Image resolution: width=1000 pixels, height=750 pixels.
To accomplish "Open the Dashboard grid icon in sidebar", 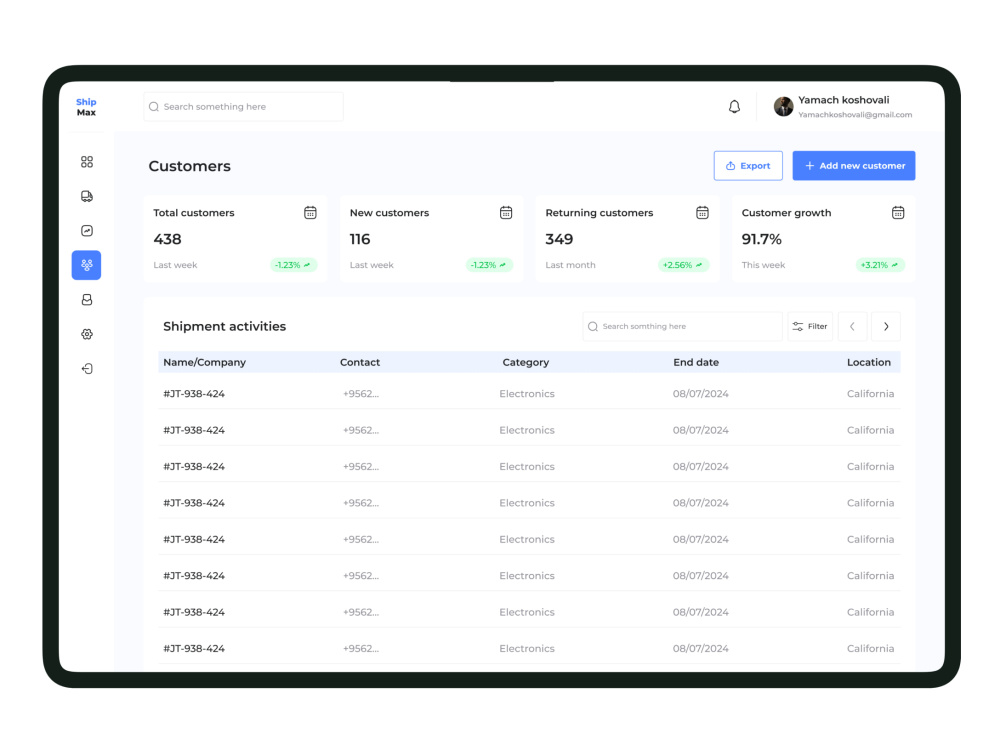I will click(87, 161).
